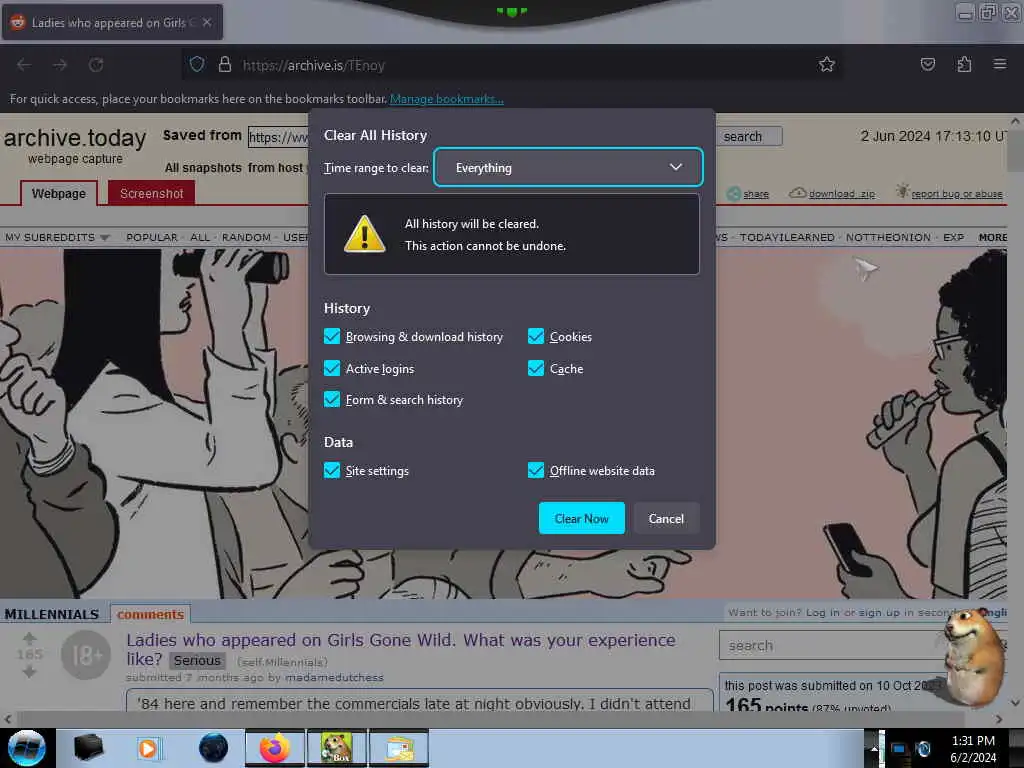Click MORE in the subreddit bar

(x=993, y=237)
